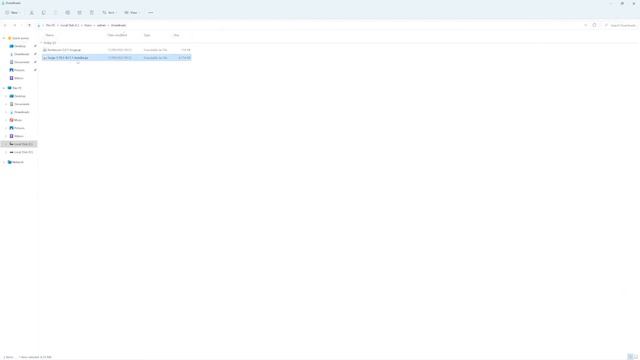Open Music under This PC
Screen dimensions: 640x360
[x=18, y=120]
